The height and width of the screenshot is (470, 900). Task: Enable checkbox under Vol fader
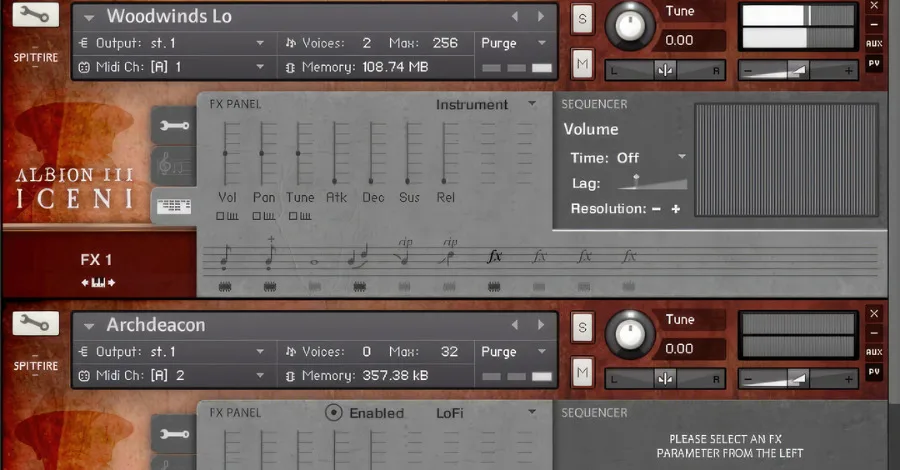[220, 216]
